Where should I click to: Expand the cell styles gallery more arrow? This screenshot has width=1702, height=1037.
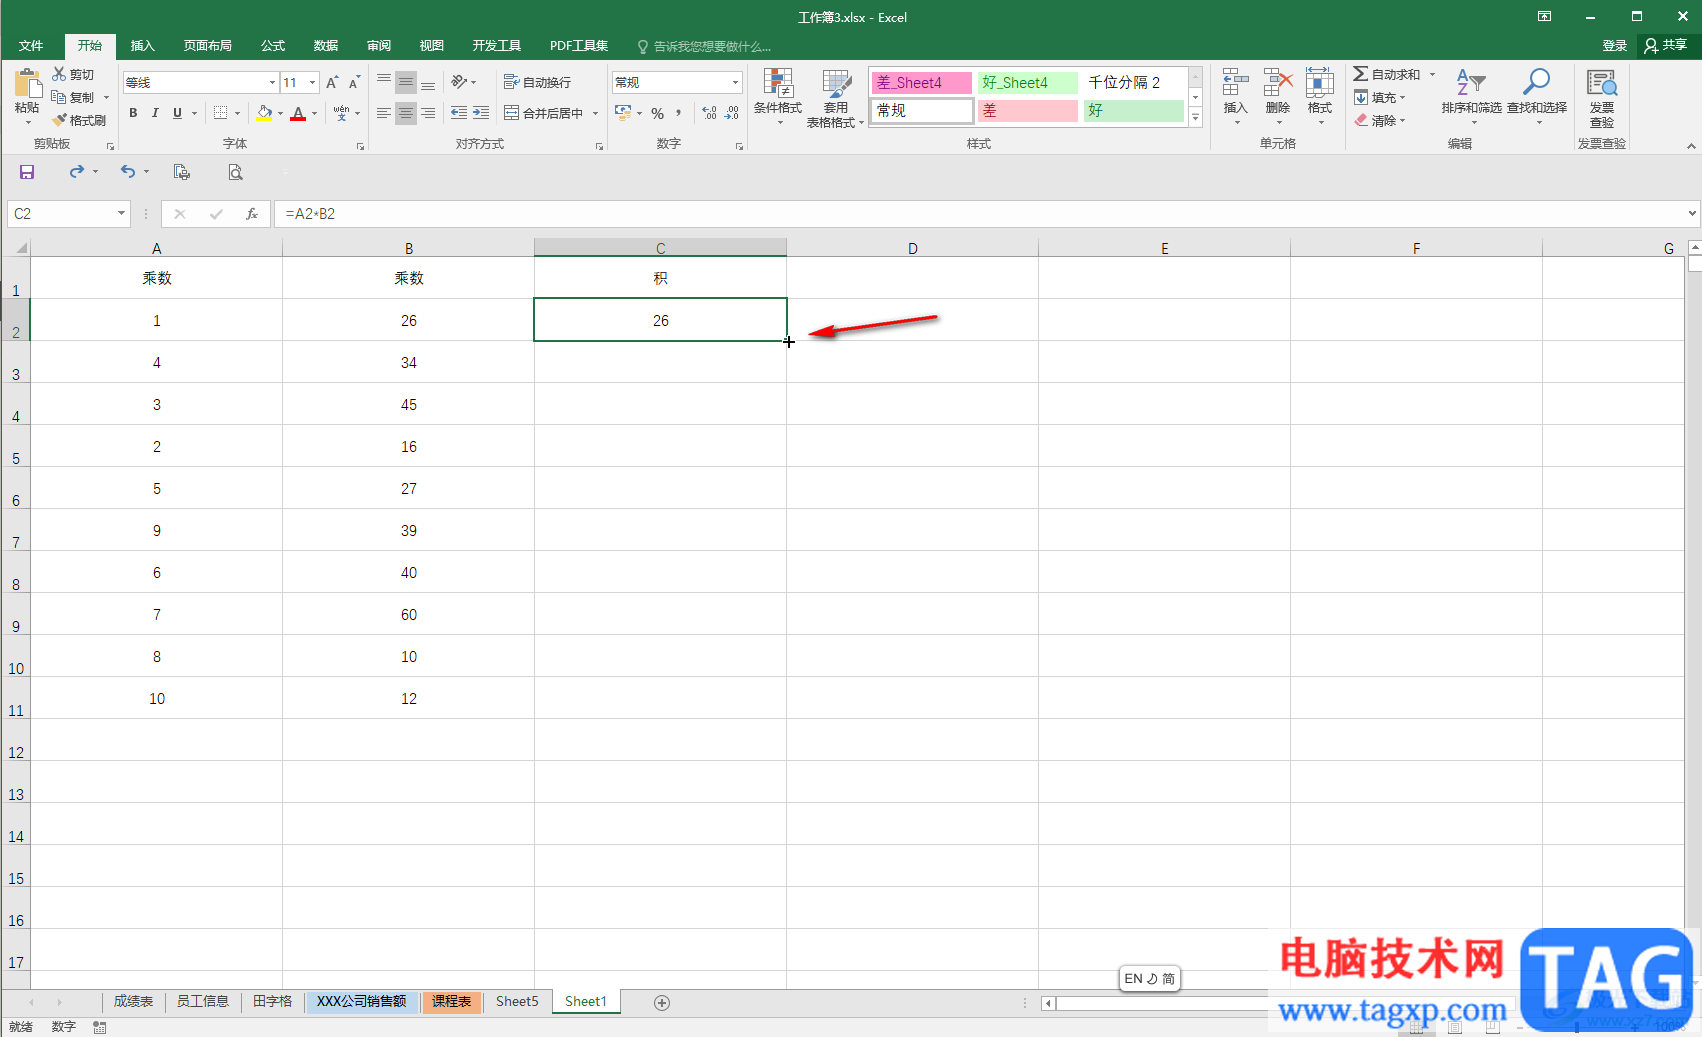[x=1195, y=118]
